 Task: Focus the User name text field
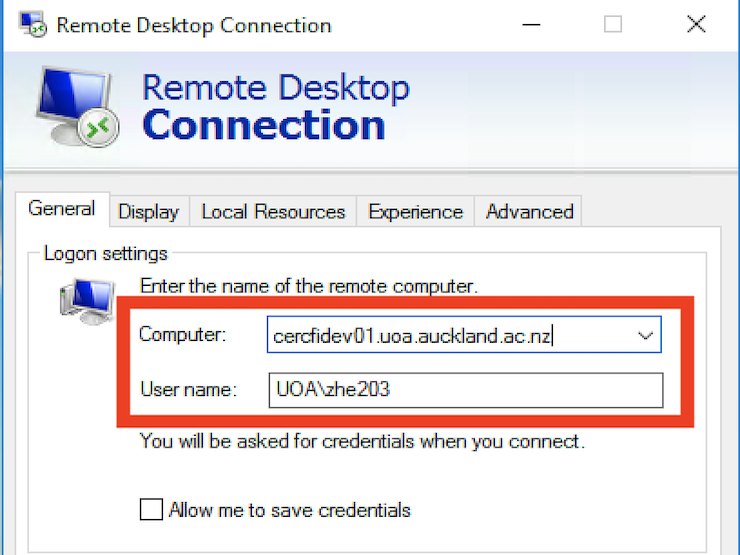coord(464,390)
